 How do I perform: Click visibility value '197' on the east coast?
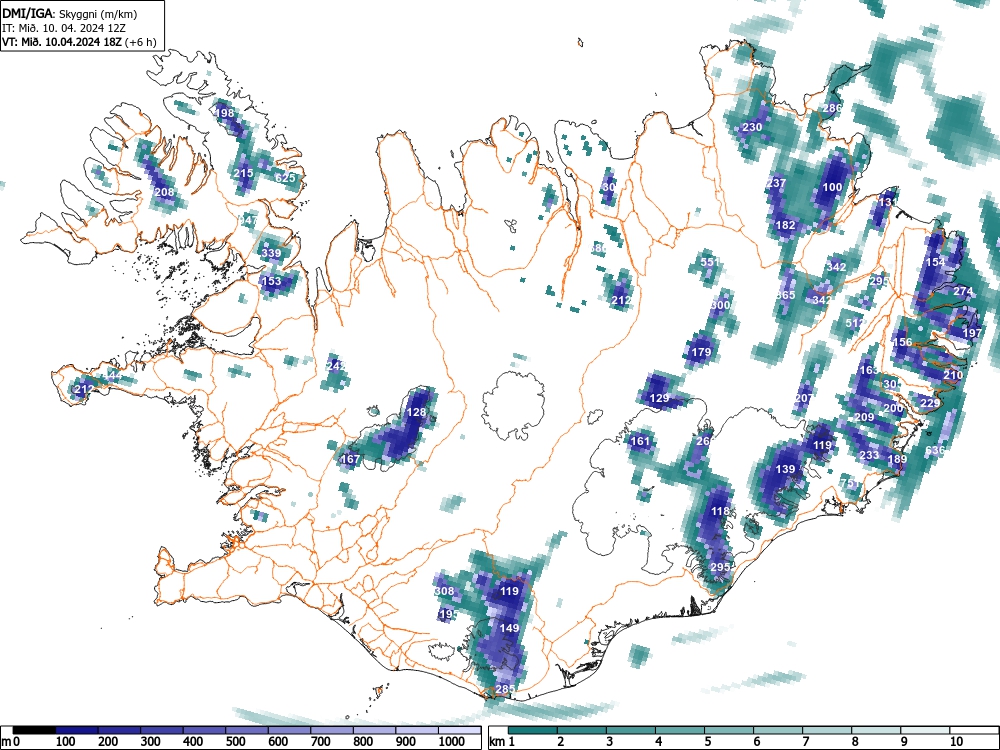click(972, 333)
